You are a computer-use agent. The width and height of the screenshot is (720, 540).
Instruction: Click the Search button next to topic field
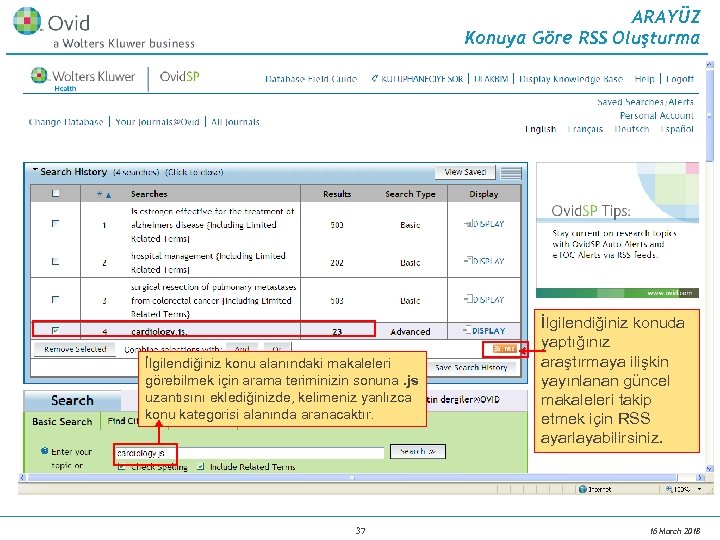(417, 451)
